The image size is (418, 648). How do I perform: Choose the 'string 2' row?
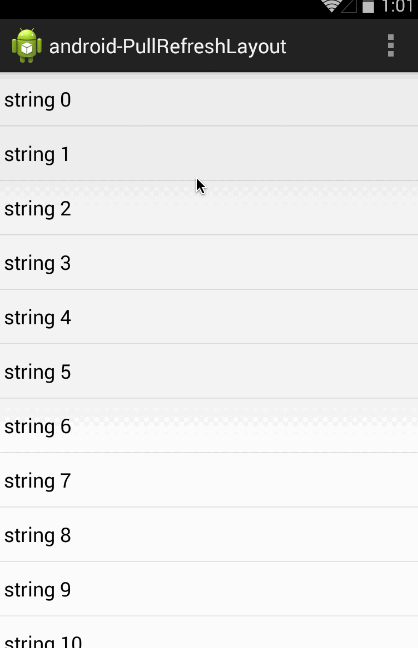click(x=209, y=208)
